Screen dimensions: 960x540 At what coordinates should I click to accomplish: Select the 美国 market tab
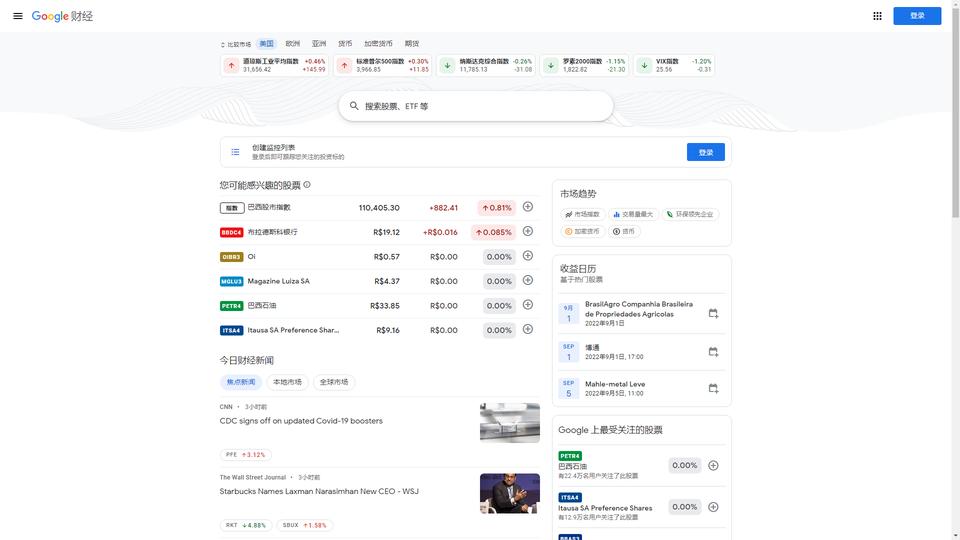point(266,43)
